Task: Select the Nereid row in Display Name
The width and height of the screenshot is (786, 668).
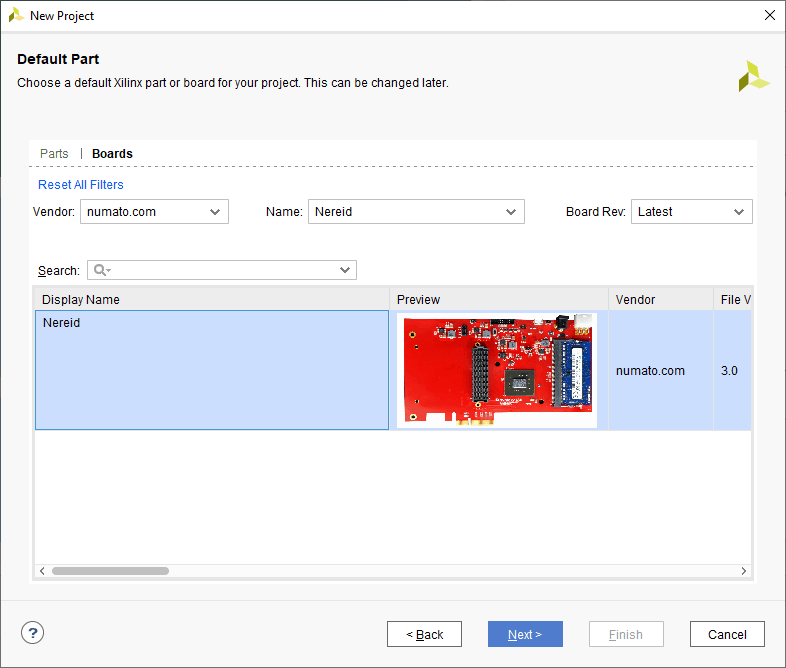Action: click(x=211, y=370)
